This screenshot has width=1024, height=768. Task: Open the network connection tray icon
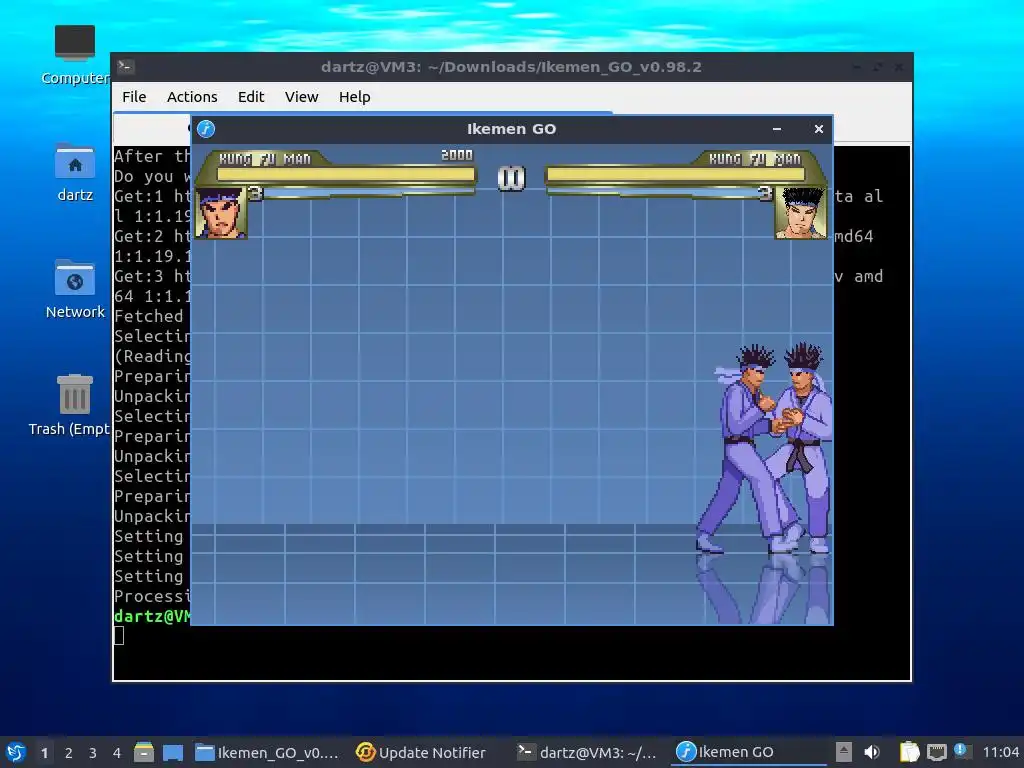tap(936, 752)
